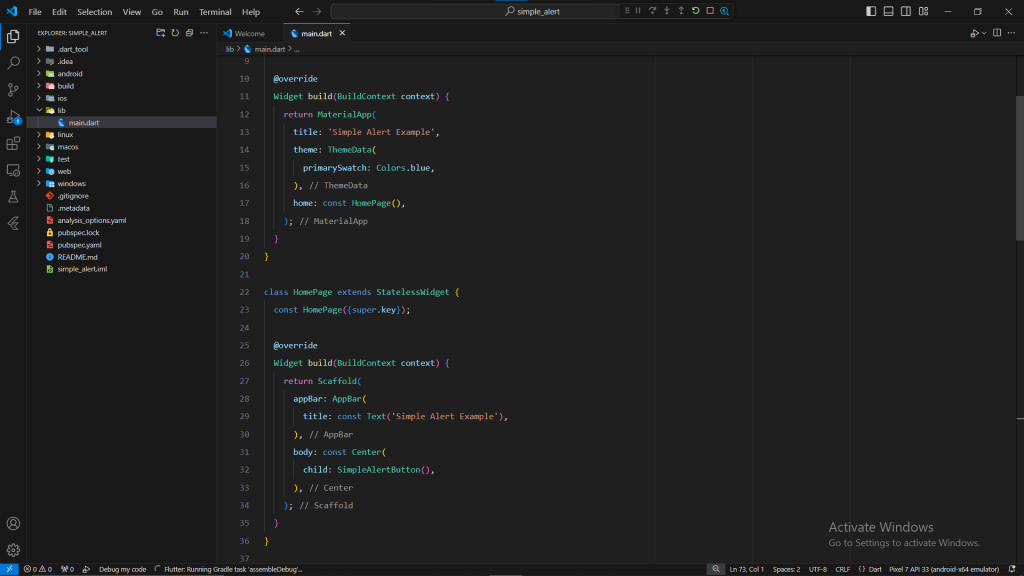Expand the android folder
Image resolution: width=1024 pixels, height=576 pixels.
click(70, 73)
